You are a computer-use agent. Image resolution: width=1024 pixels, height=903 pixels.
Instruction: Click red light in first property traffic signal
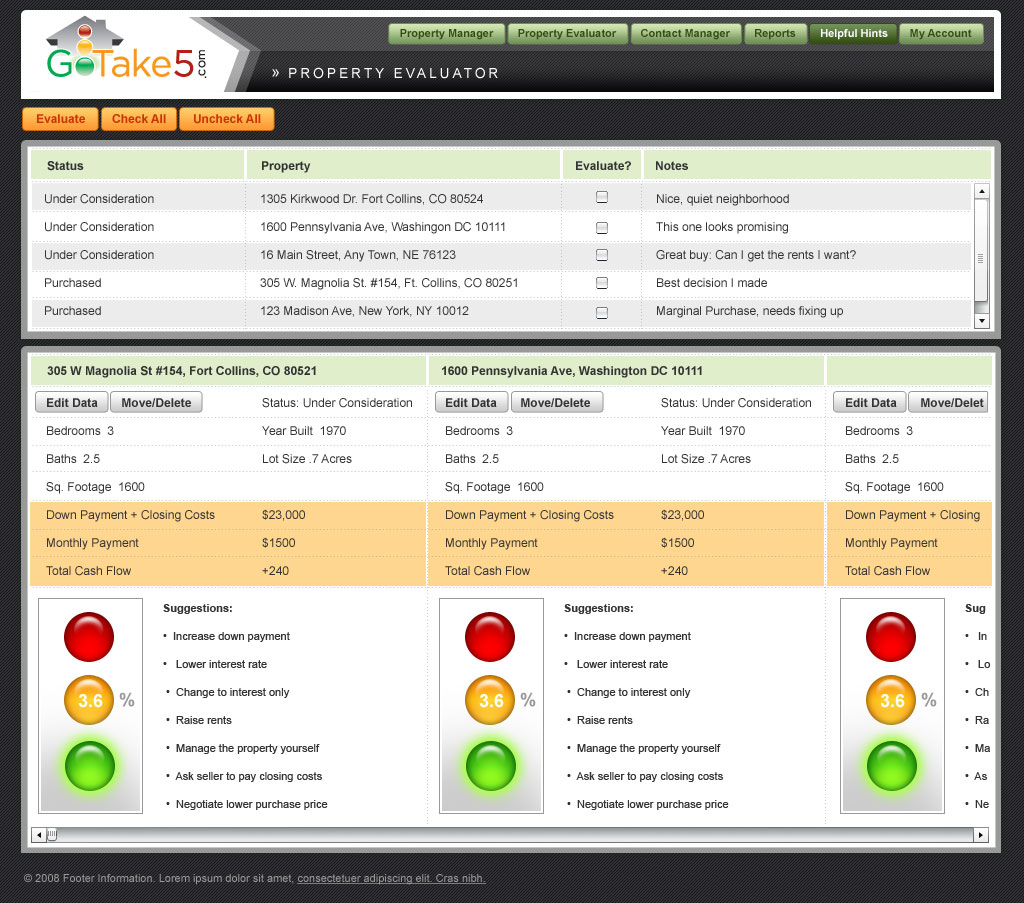click(90, 637)
